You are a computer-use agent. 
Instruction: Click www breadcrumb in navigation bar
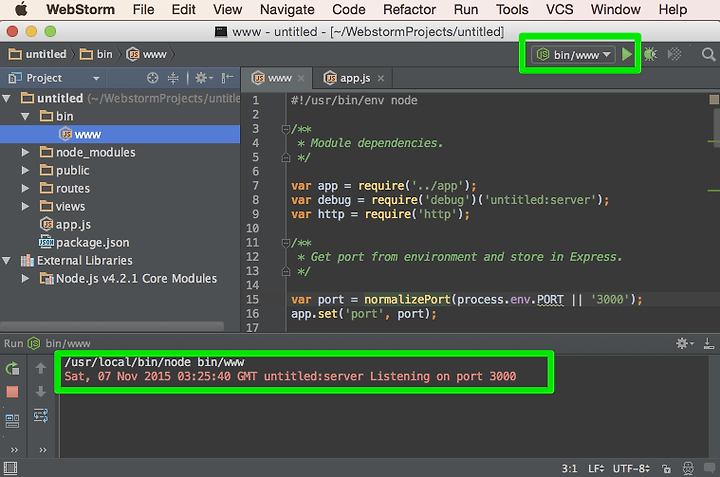tap(146, 55)
